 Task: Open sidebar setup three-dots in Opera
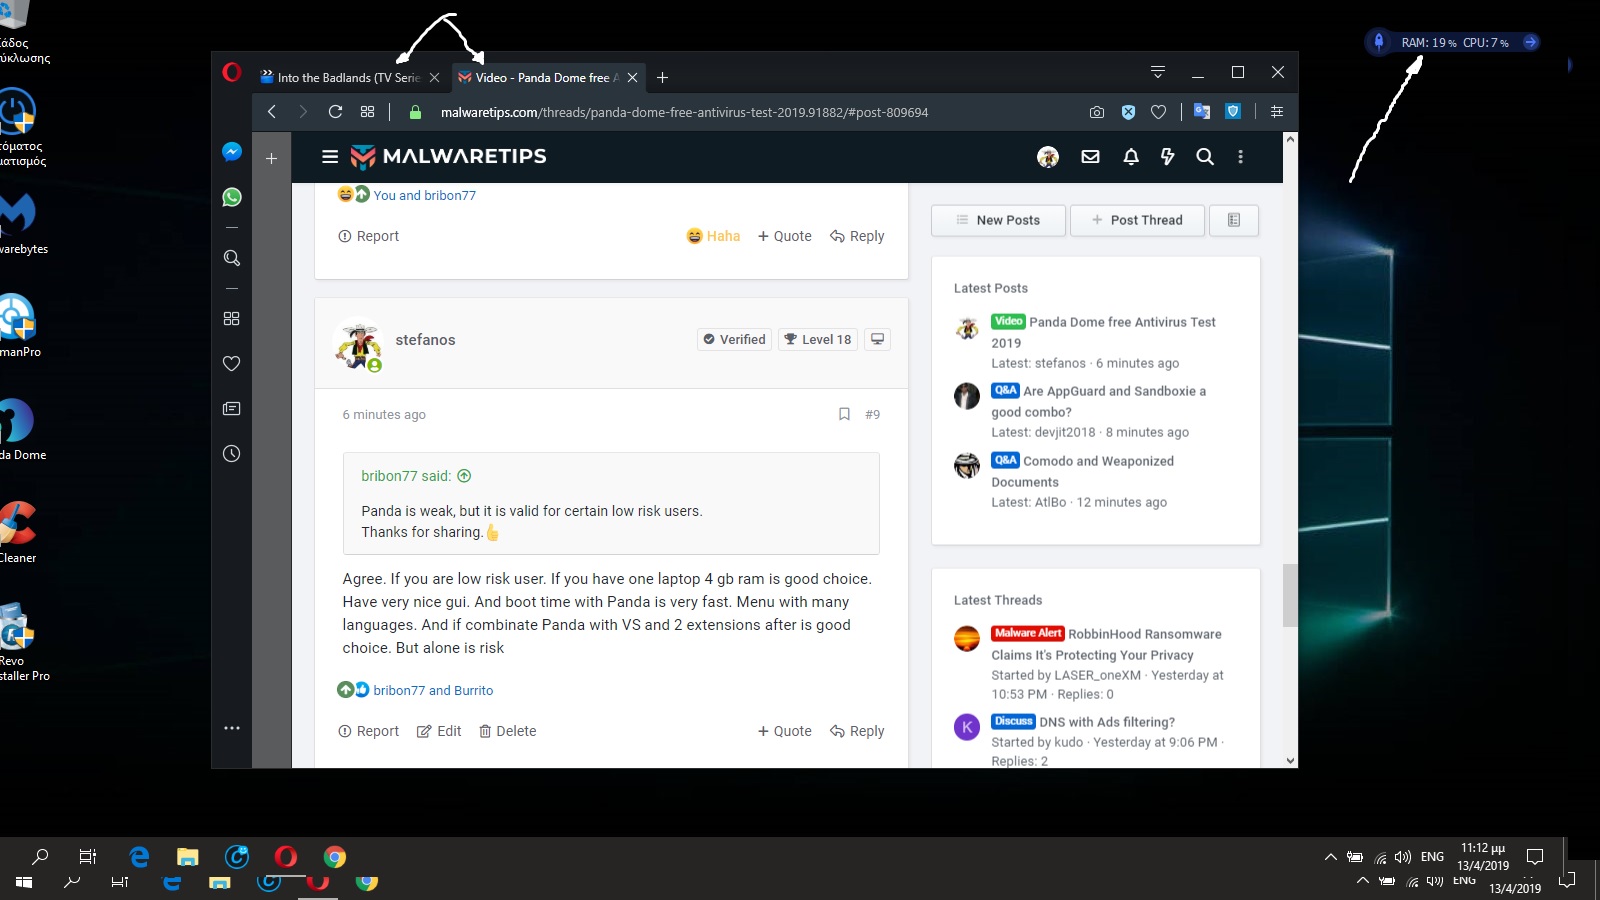pos(232,728)
